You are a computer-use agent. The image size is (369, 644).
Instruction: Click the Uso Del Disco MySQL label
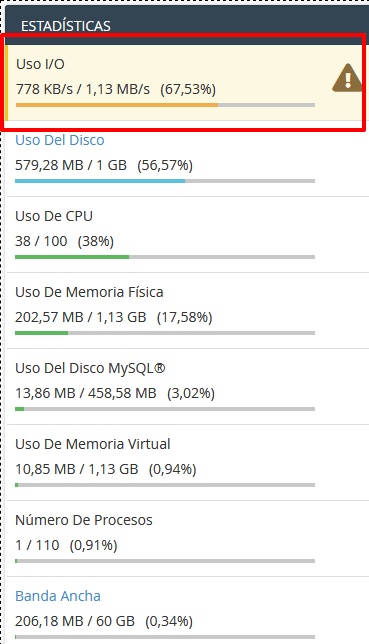[x=90, y=368]
